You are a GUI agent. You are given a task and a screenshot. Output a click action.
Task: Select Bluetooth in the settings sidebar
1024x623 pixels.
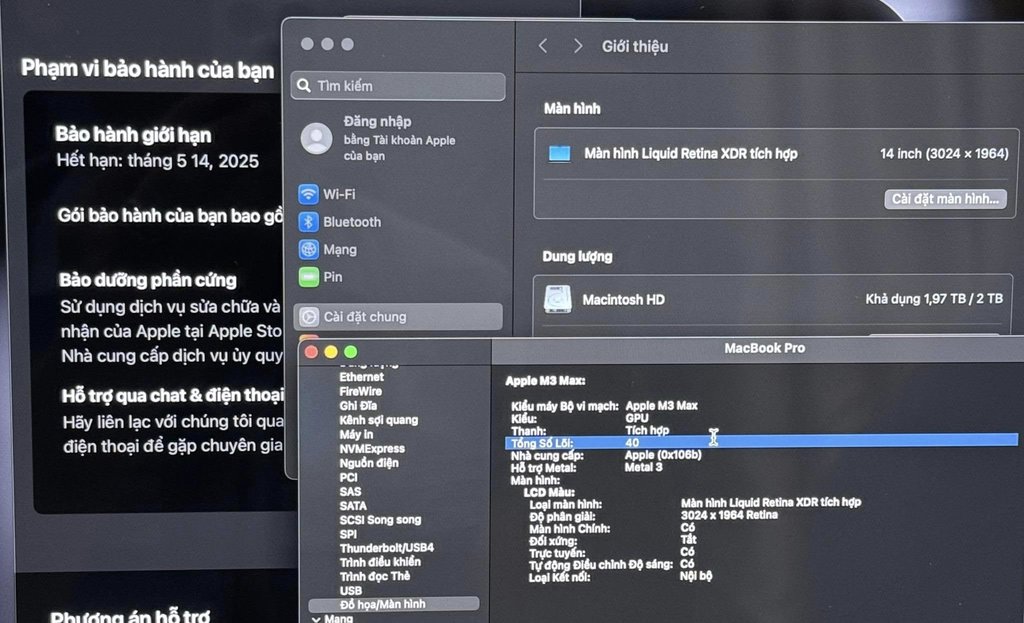pyautogui.click(x=352, y=222)
